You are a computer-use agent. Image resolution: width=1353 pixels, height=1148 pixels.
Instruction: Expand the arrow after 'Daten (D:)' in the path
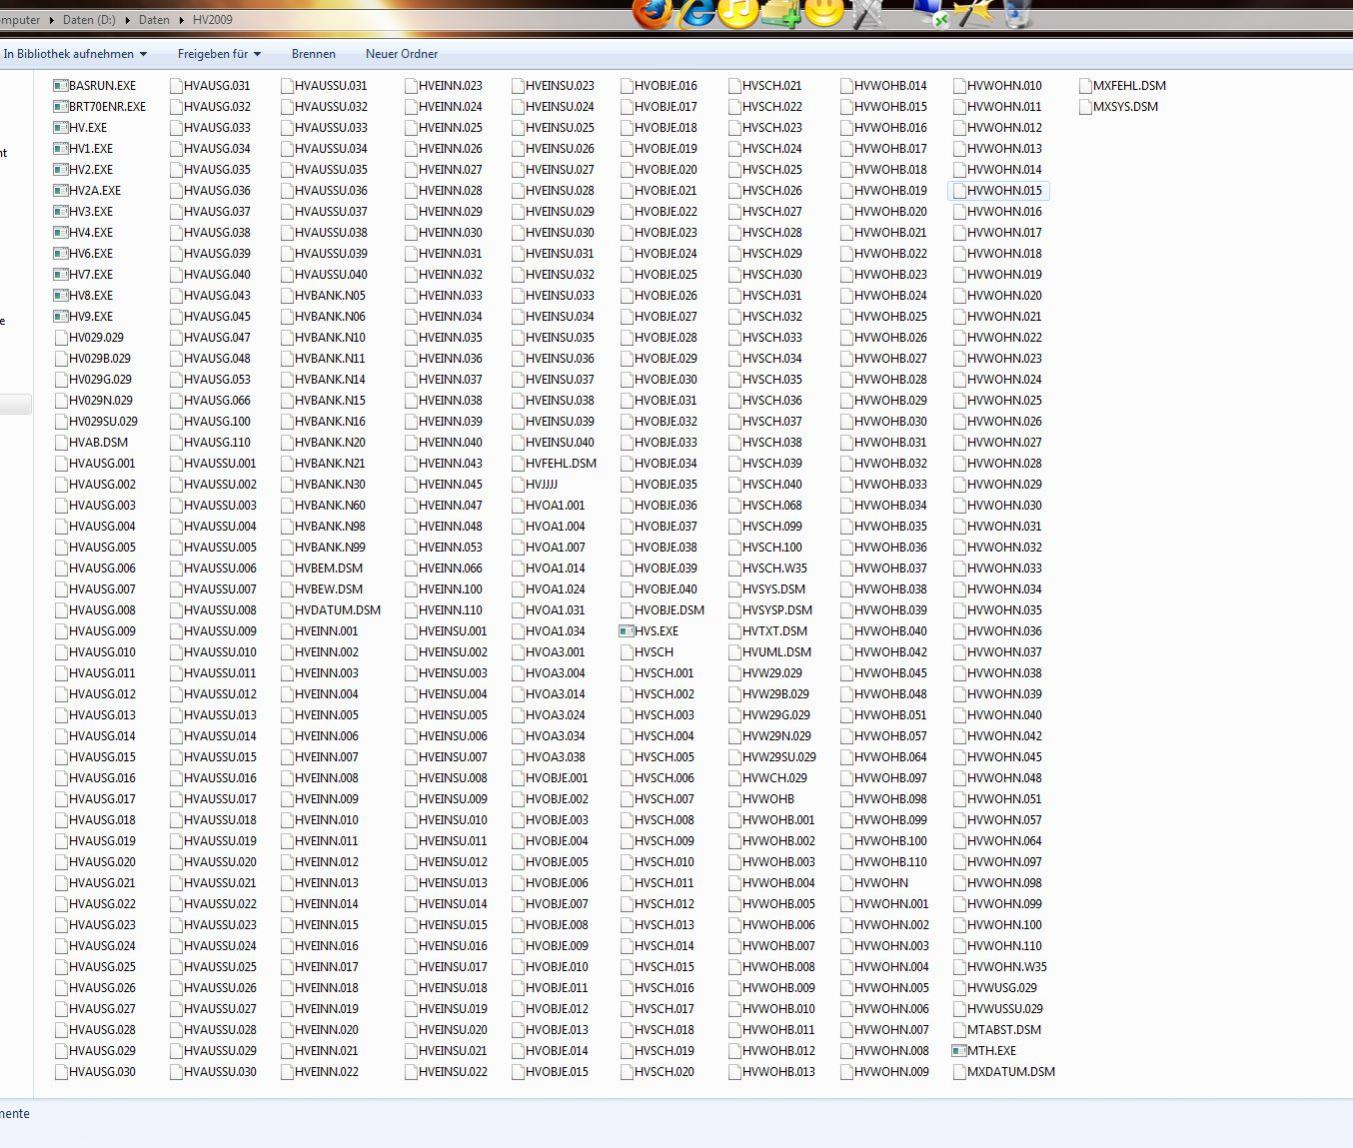pyautogui.click(x=126, y=20)
